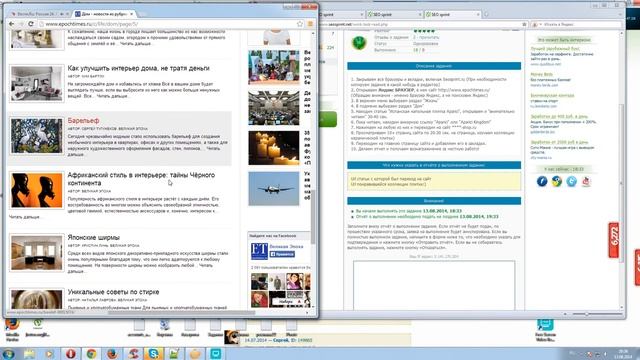This screenshot has height=360, width=640.
Task: Click the interior room thumbnail for Как улучшить интерьер
Action: click(x=37, y=83)
